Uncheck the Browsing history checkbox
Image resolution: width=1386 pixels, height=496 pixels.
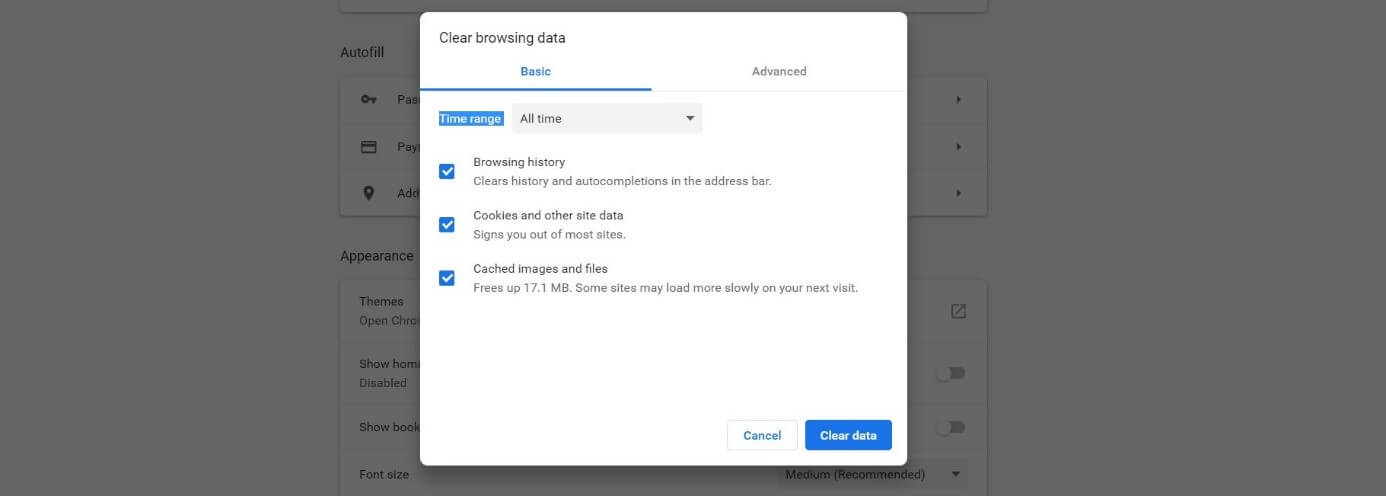tap(447, 172)
